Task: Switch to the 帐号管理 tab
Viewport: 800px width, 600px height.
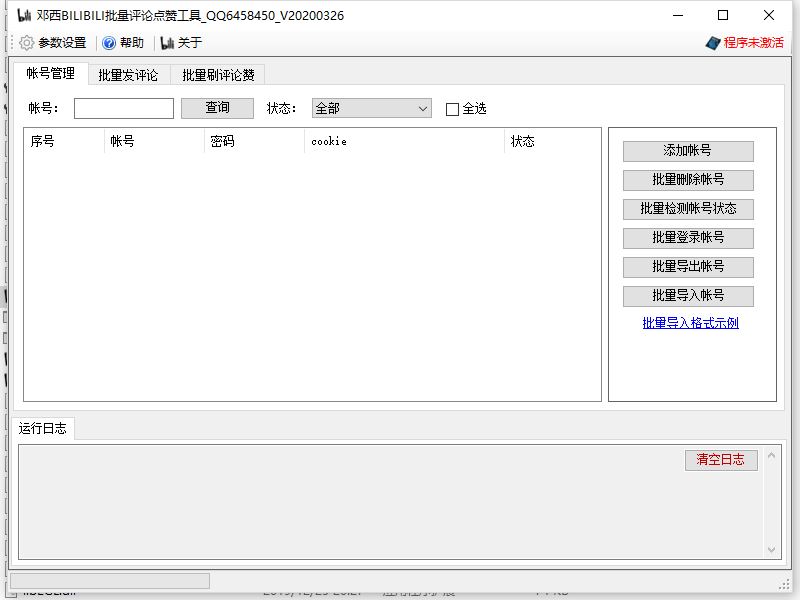Action: point(51,73)
